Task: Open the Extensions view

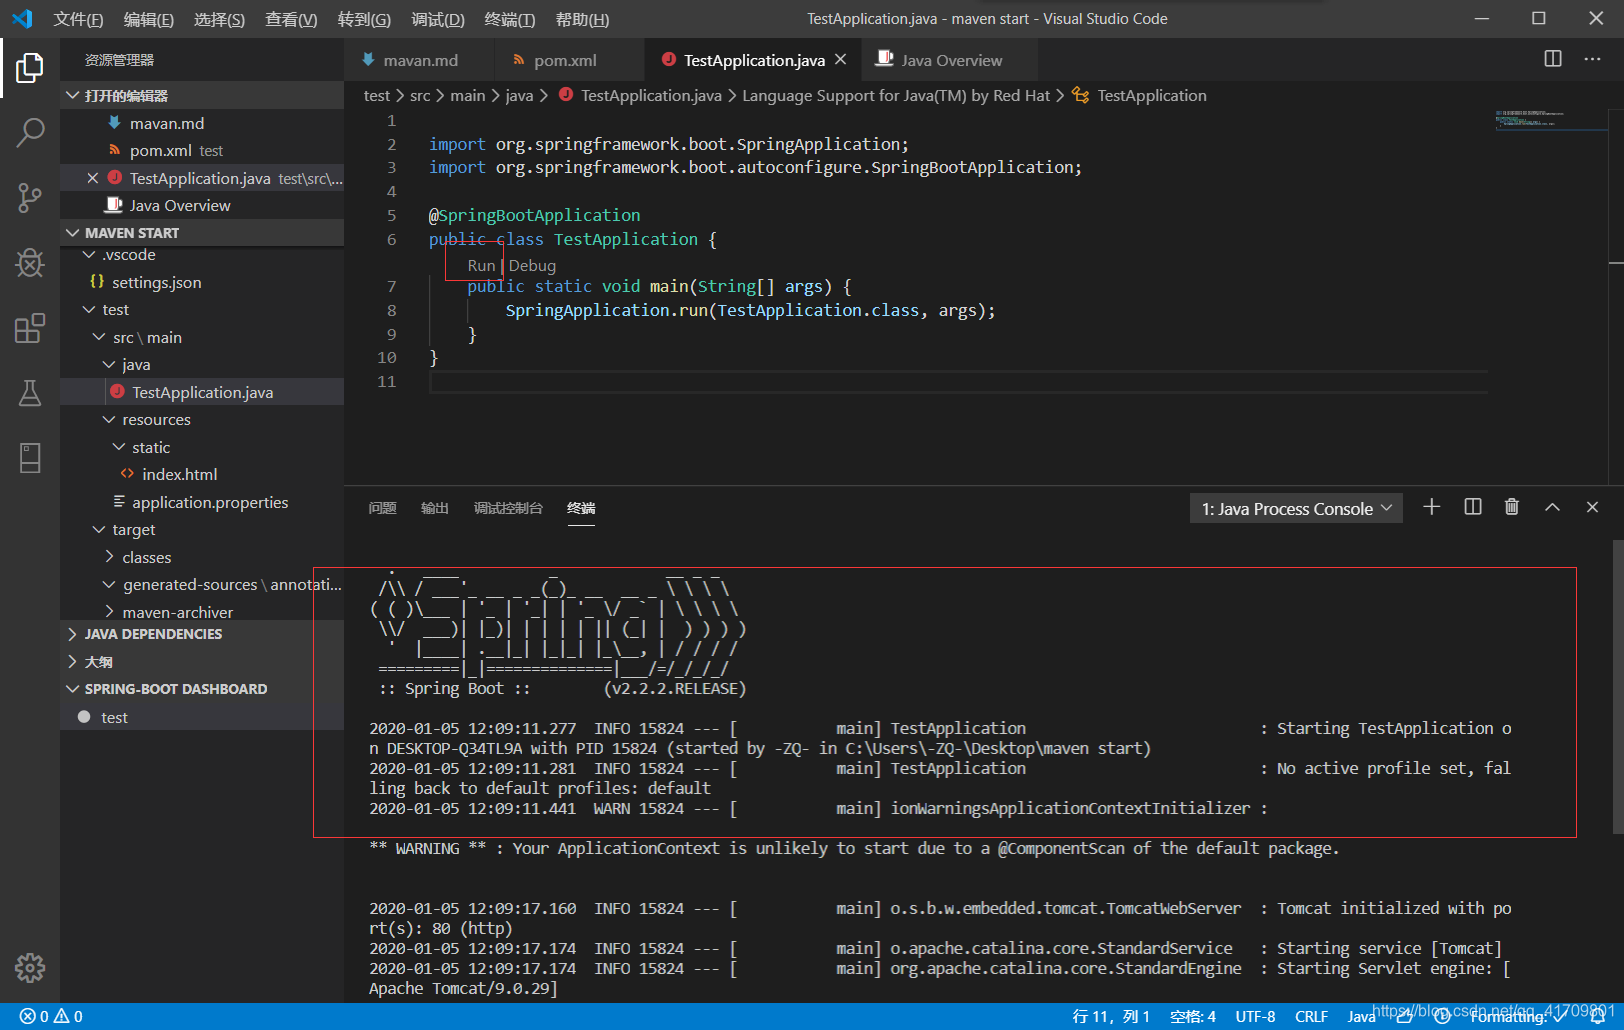Action: tap(30, 328)
